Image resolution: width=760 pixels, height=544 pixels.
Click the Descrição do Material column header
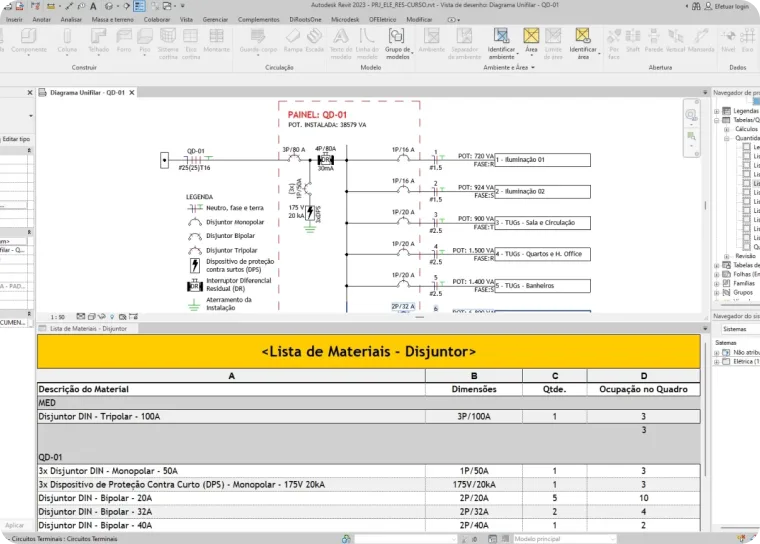click(231, 389)
